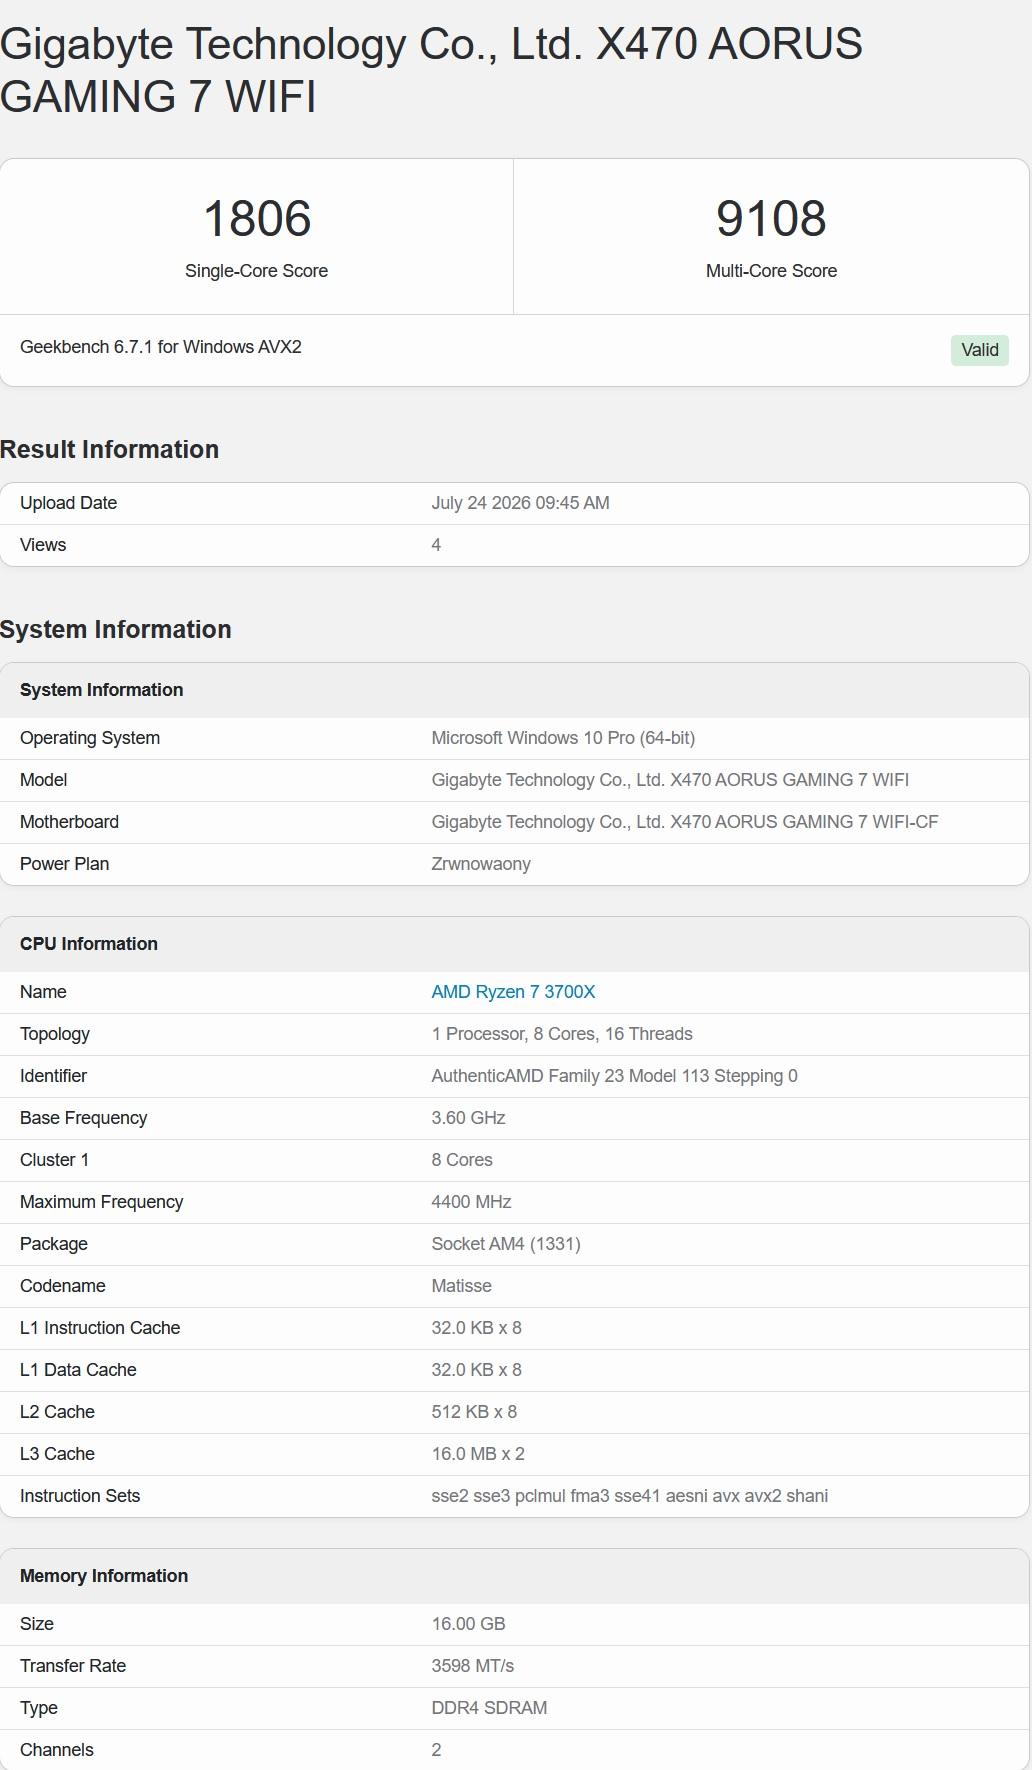Click the Multi-Core Score label

(x=771, y=271)
